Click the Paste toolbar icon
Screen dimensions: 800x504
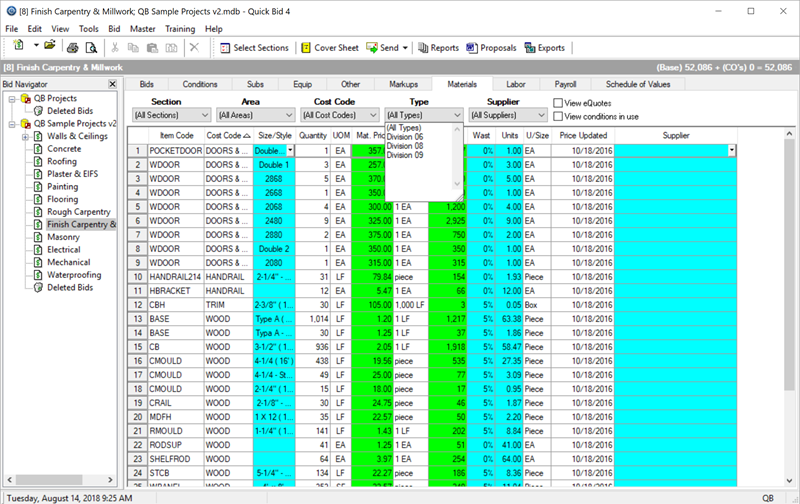(152, 48)
